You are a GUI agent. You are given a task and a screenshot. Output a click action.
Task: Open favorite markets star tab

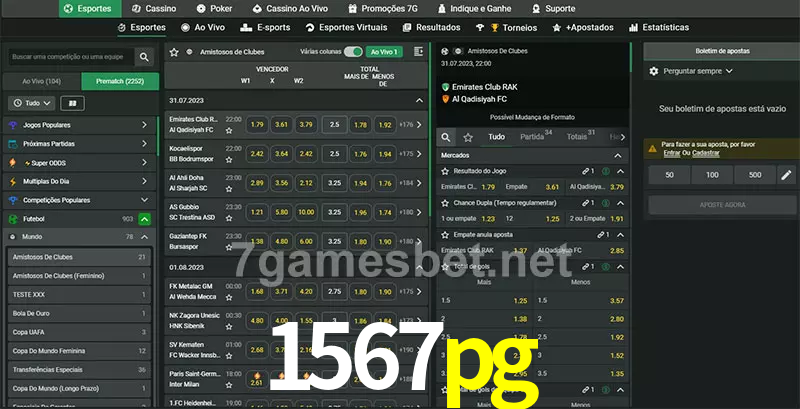(x=468, y=137)
